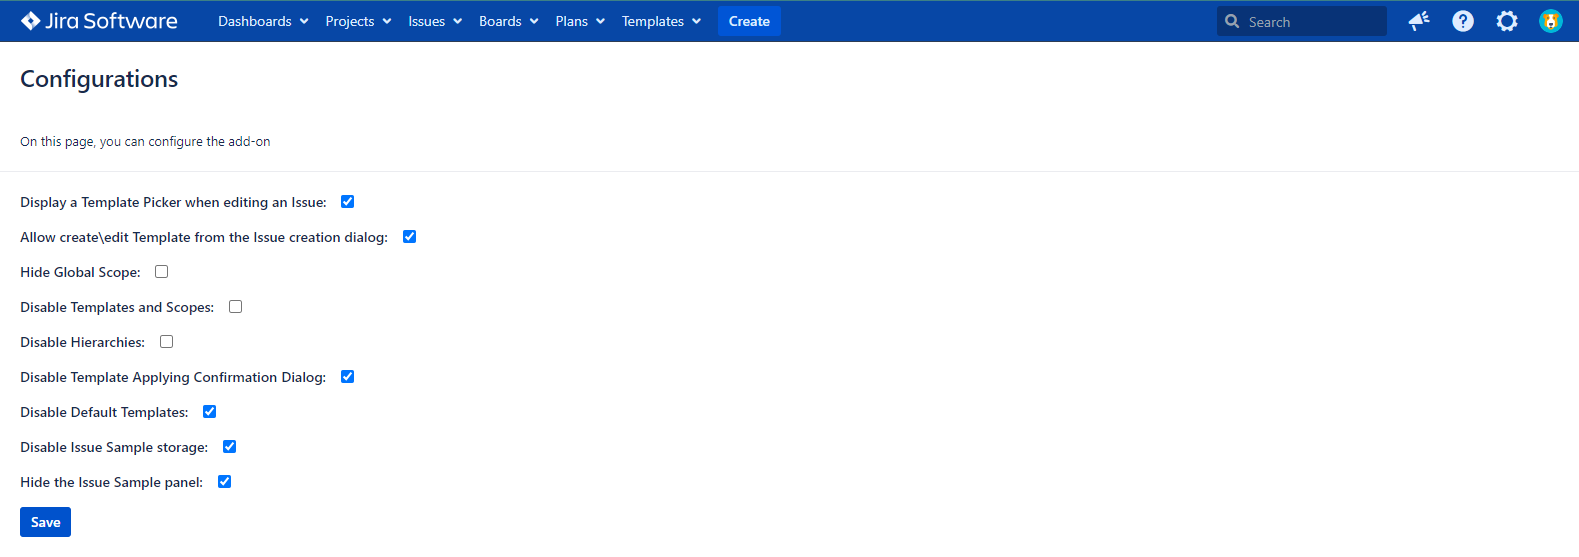The image size is (1579, 557).
Task: Toggle Hide the Issue Sample panel checkbox
Action: [x=225, y=482]
